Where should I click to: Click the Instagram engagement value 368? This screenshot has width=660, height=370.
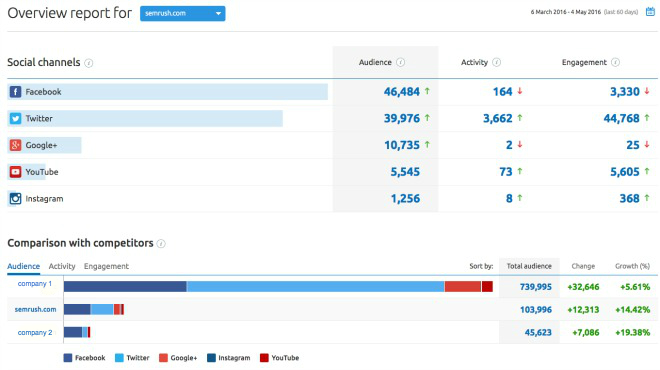coord(629,199)
